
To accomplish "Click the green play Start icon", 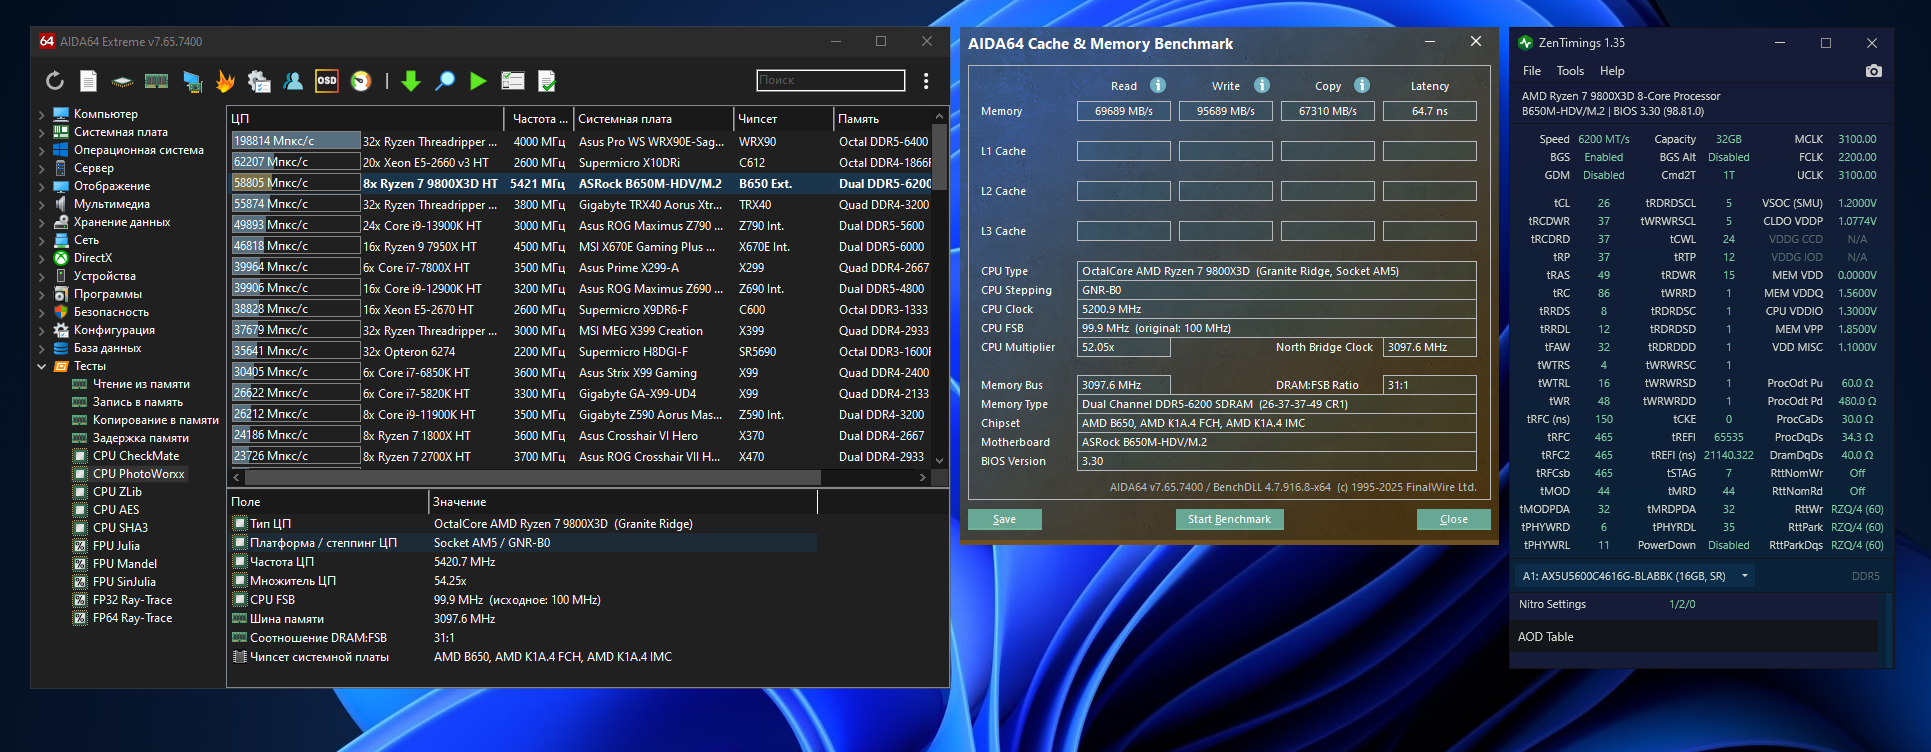I will click(478, 81).
